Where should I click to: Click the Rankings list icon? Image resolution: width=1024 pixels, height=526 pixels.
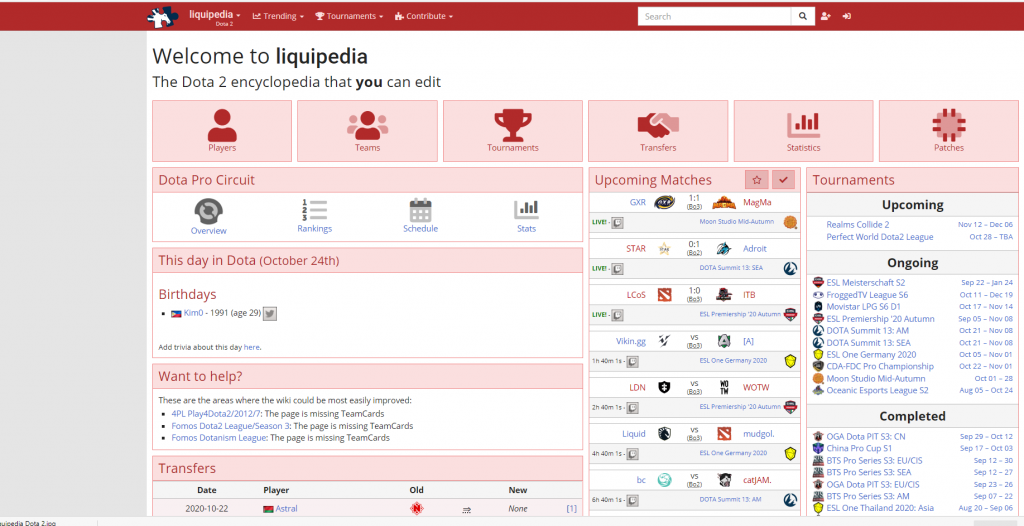[x=314, y=210]
